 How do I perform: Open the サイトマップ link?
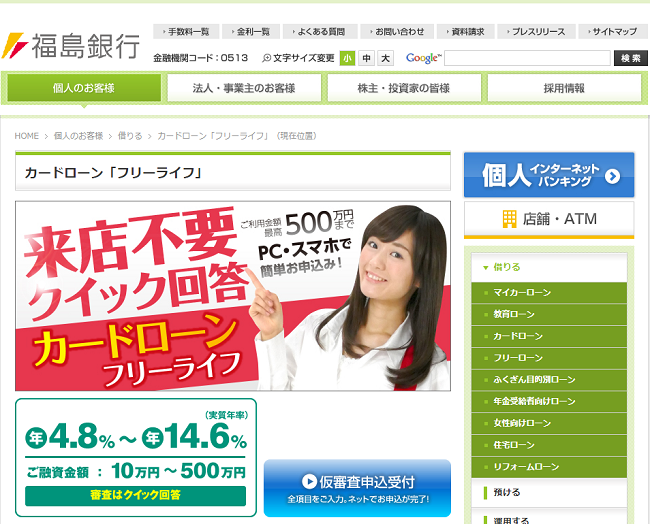pos(613,32)
